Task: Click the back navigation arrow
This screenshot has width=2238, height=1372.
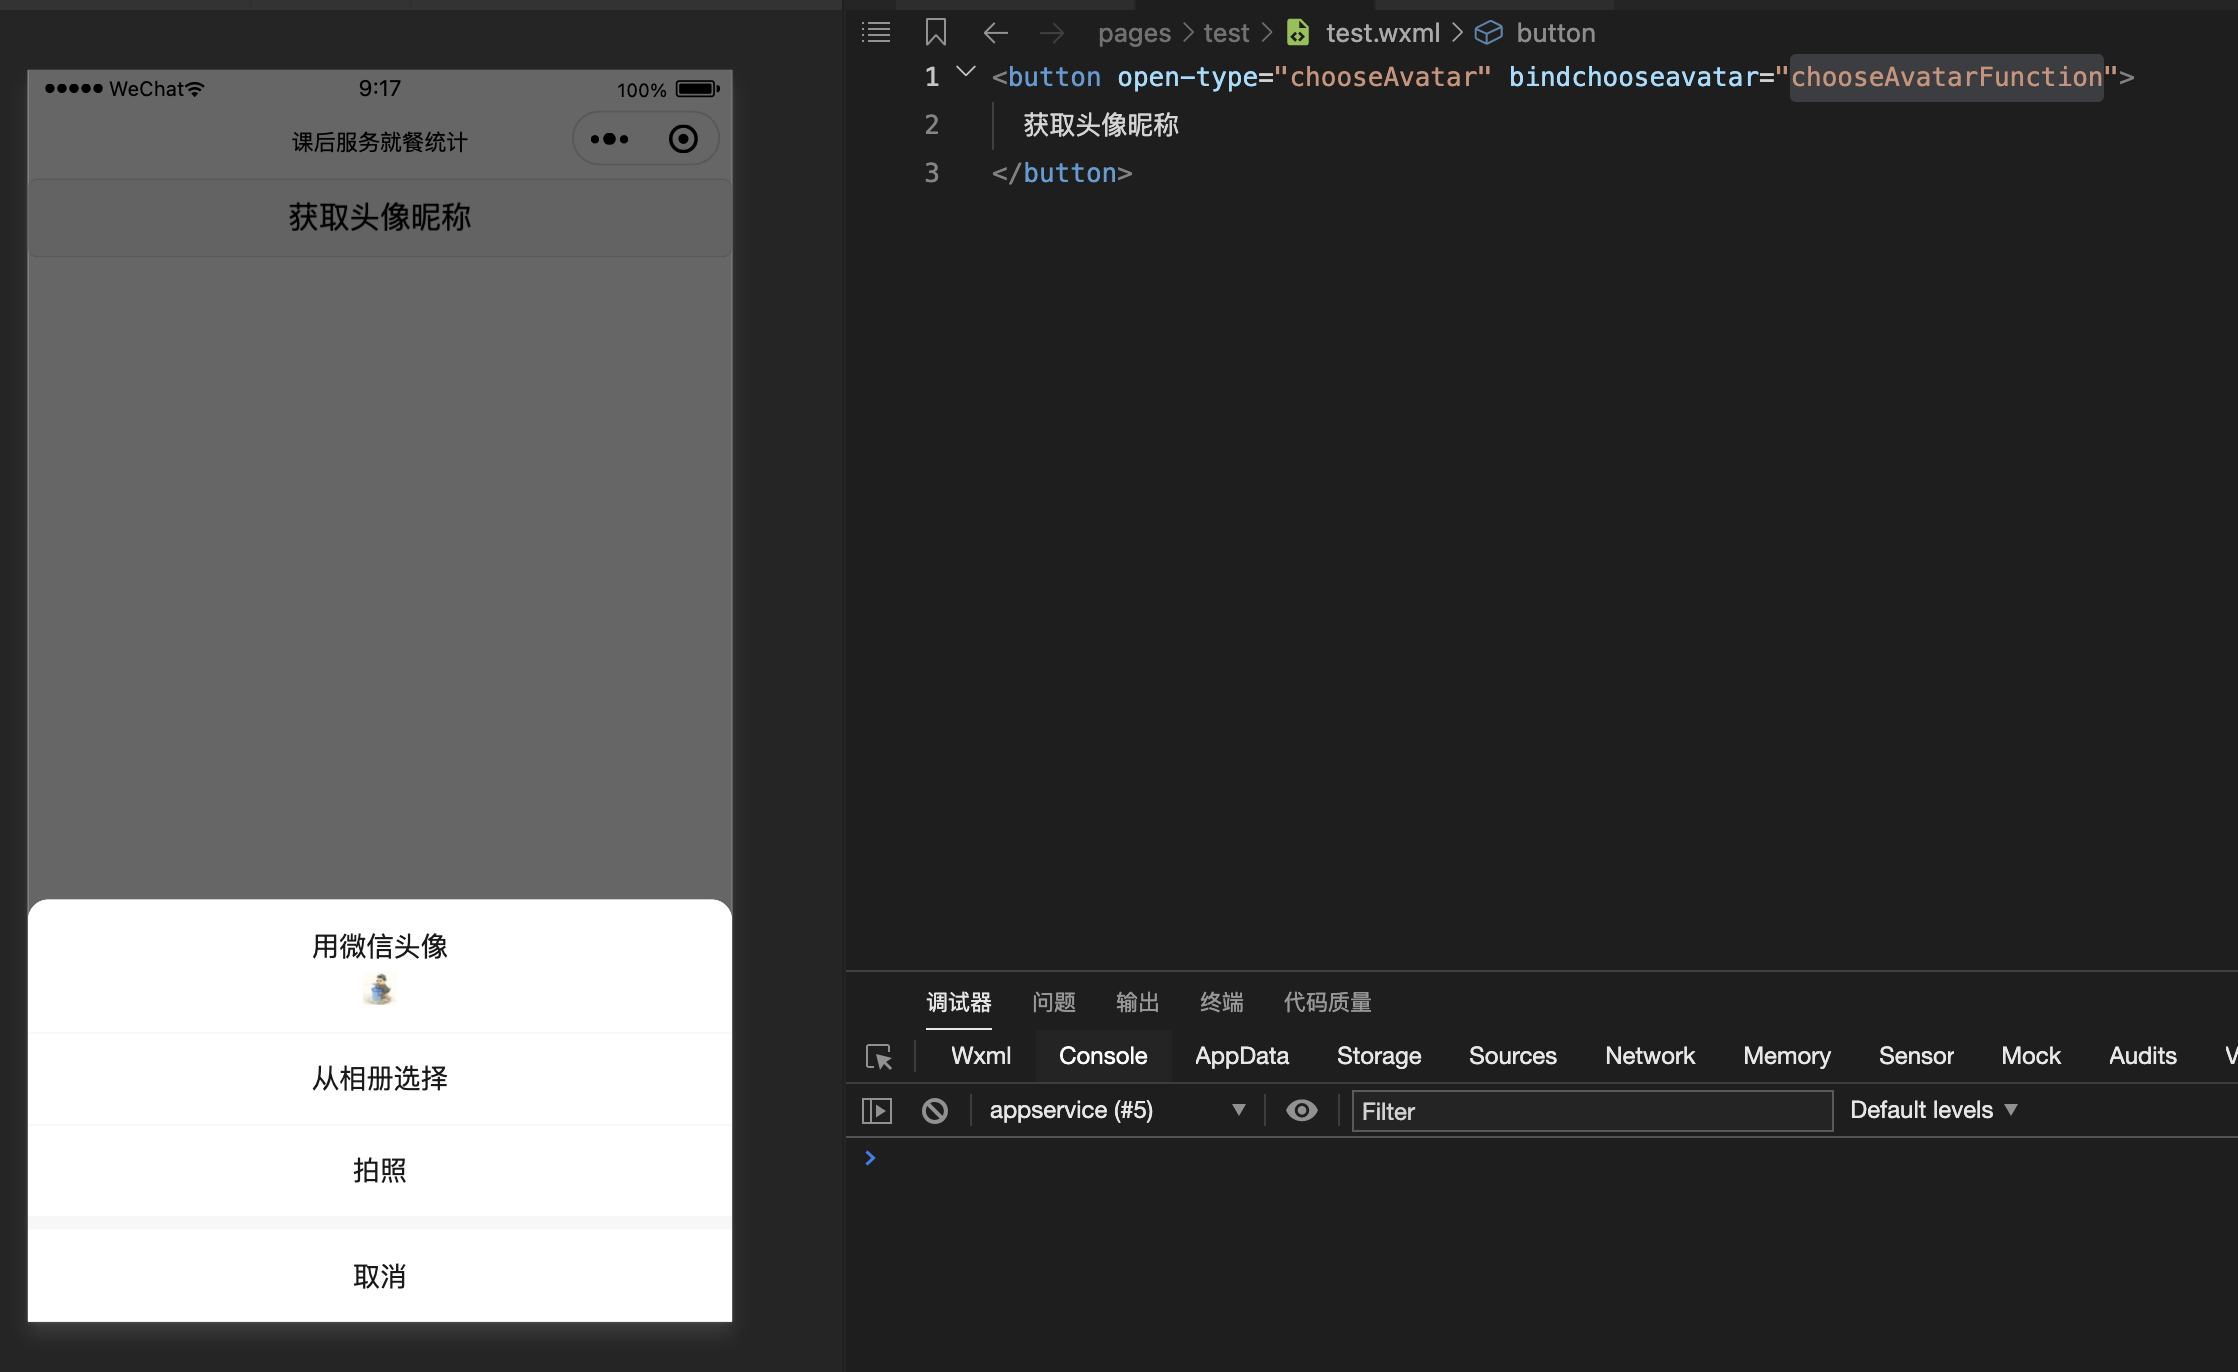Action: (995, 33)
